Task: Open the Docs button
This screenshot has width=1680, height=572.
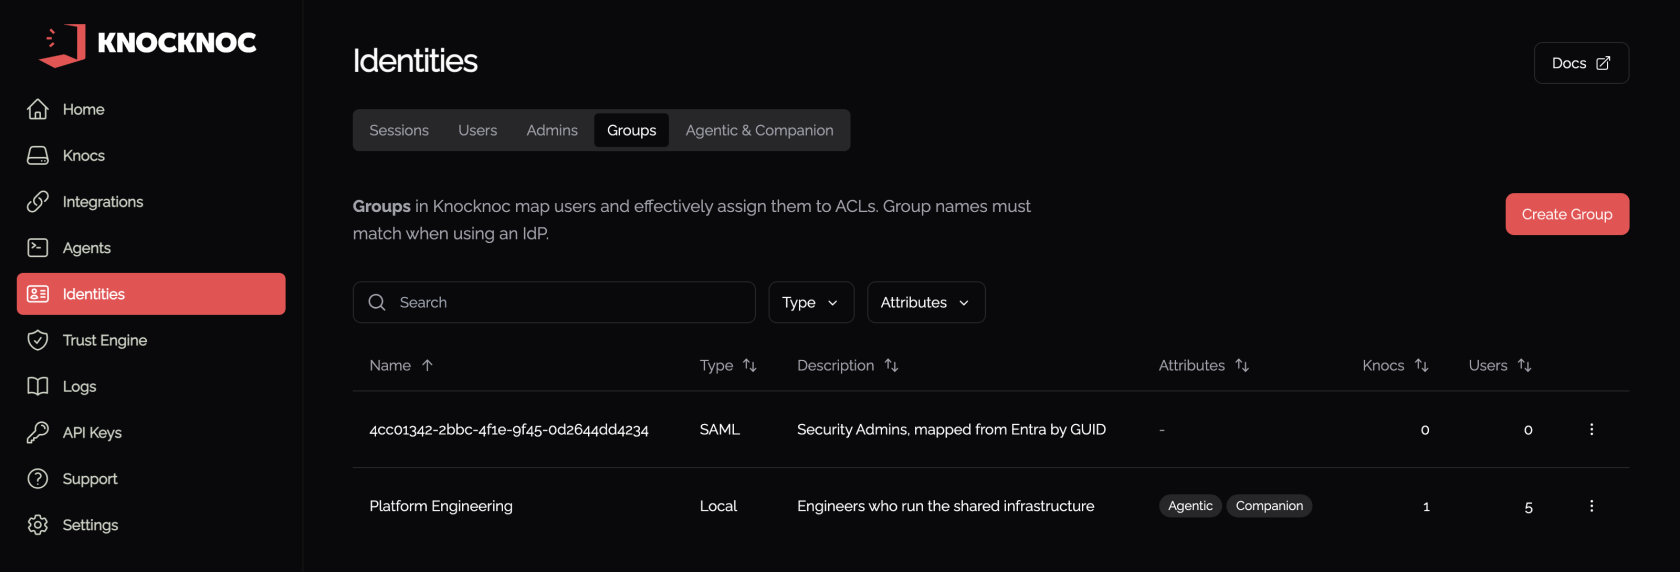Action: click(x=1581, y=63)
